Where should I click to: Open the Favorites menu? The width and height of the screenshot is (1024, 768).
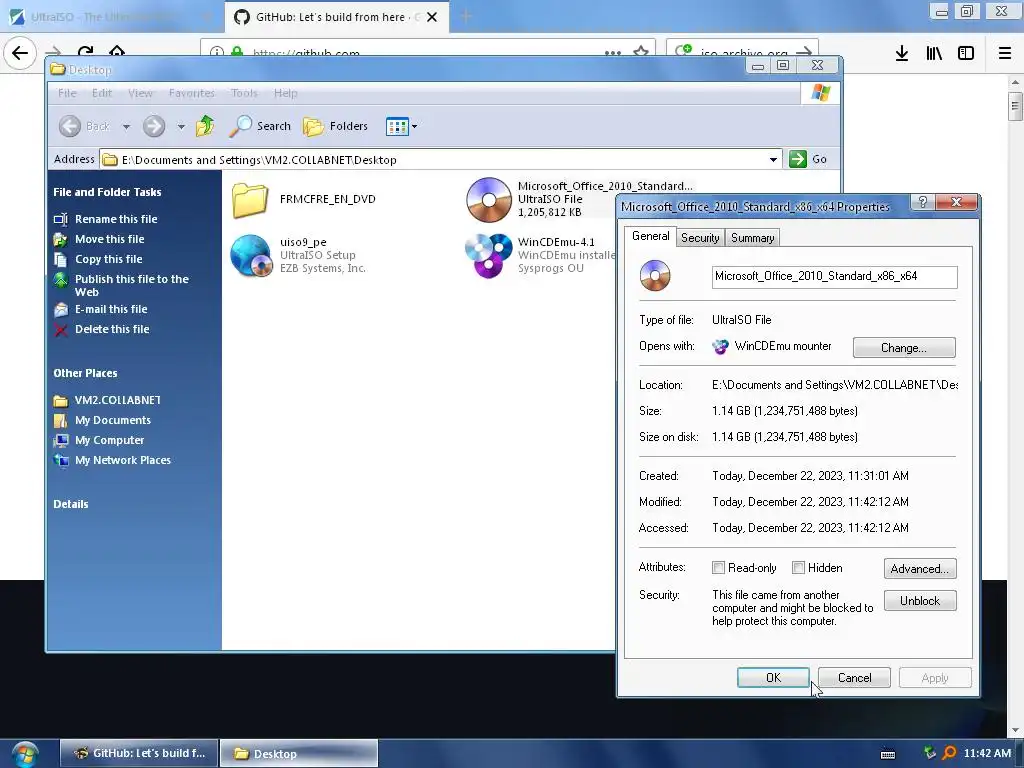pyautogui.click(x=191, y=93)
